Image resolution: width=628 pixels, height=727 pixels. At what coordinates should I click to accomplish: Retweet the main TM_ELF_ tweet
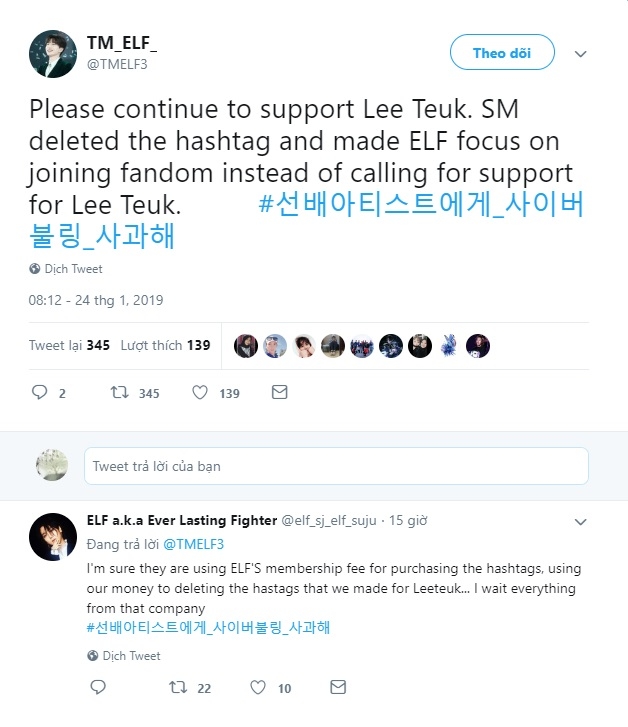pos(120,393)
